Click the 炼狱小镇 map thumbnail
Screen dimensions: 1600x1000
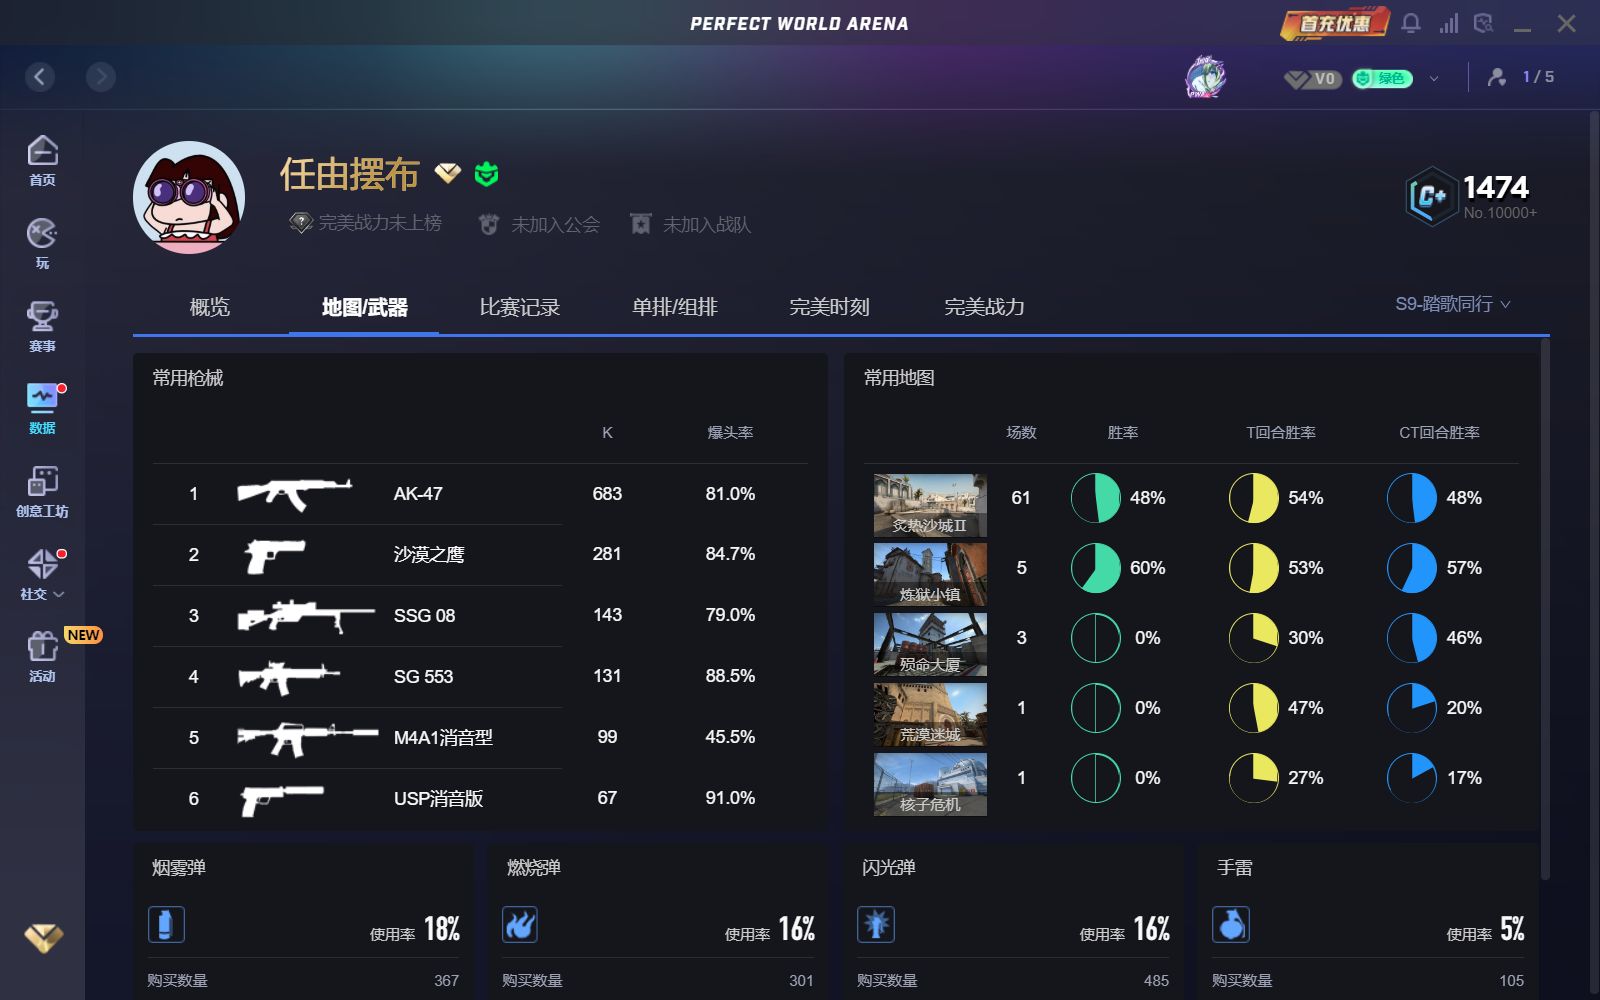[930, 575]
